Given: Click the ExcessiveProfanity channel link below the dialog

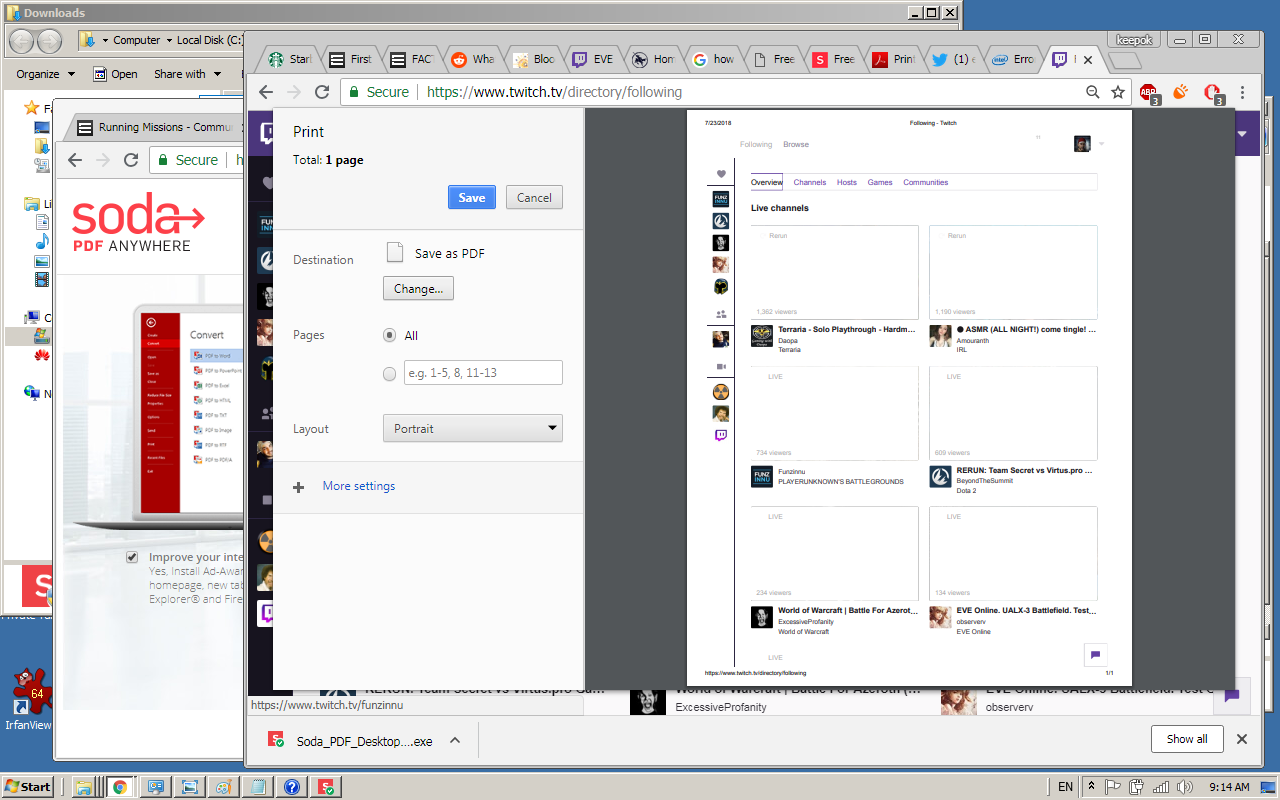Looking at the screenshot, I should 721,707.
